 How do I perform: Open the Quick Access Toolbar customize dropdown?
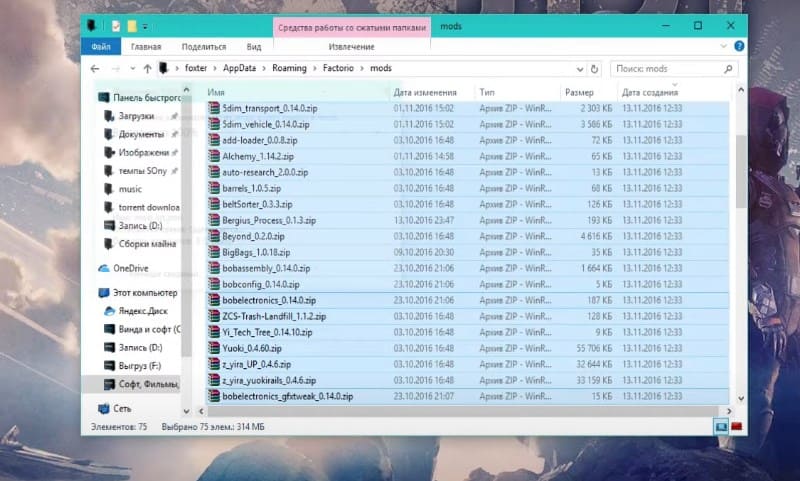[146, 24]
